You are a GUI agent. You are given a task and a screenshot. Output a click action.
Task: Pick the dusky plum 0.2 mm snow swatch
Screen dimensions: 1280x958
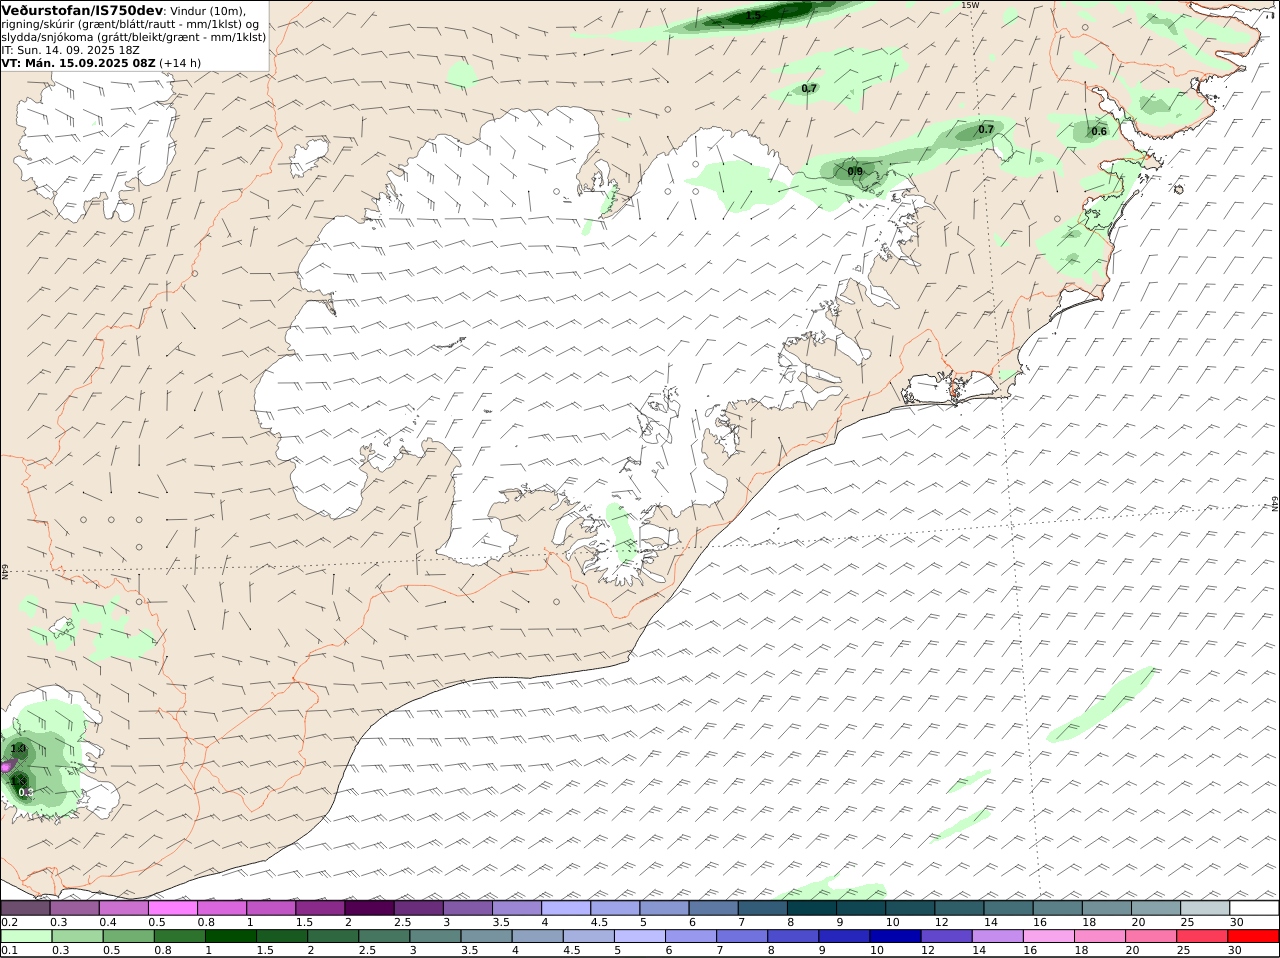point(25,908)
